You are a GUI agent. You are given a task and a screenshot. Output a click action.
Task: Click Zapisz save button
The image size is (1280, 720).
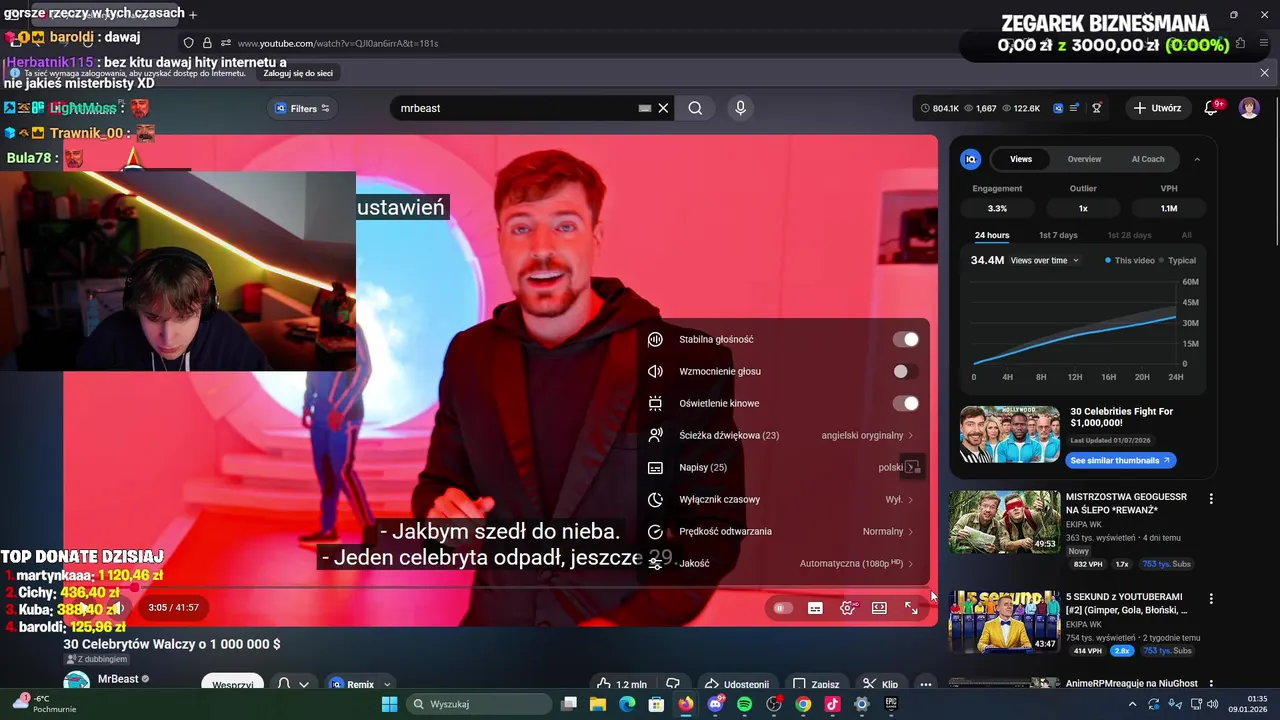(x=816, y=684)
